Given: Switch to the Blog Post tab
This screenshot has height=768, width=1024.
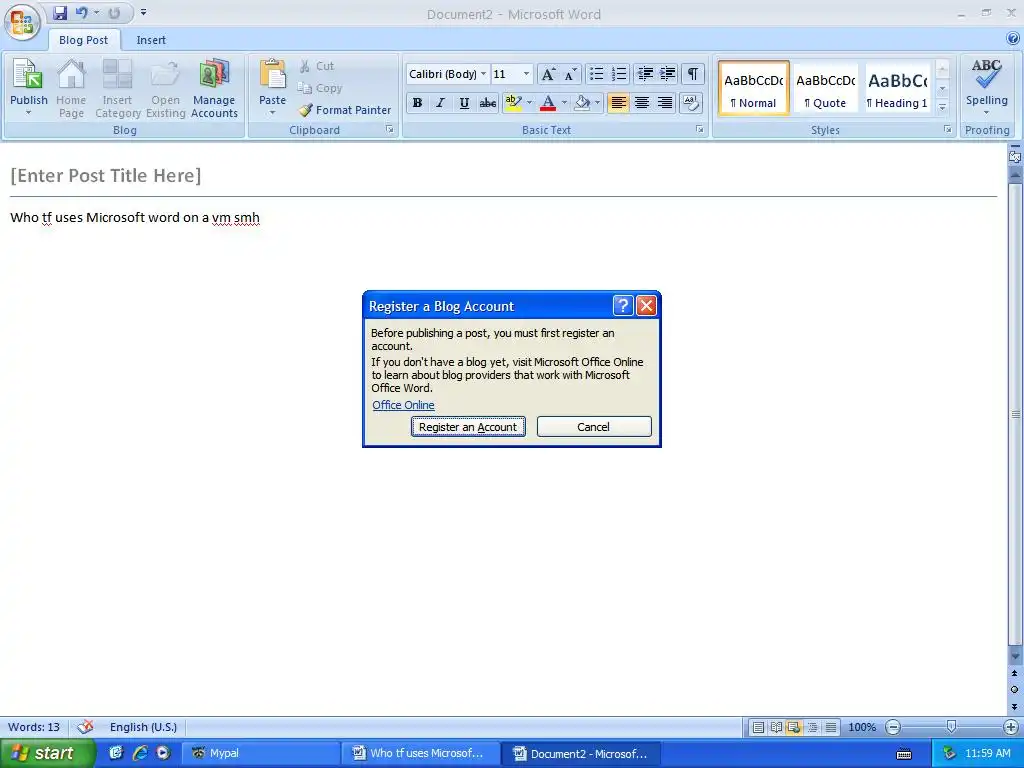Looking at the screenshot, I should click(x=84, y=40).
